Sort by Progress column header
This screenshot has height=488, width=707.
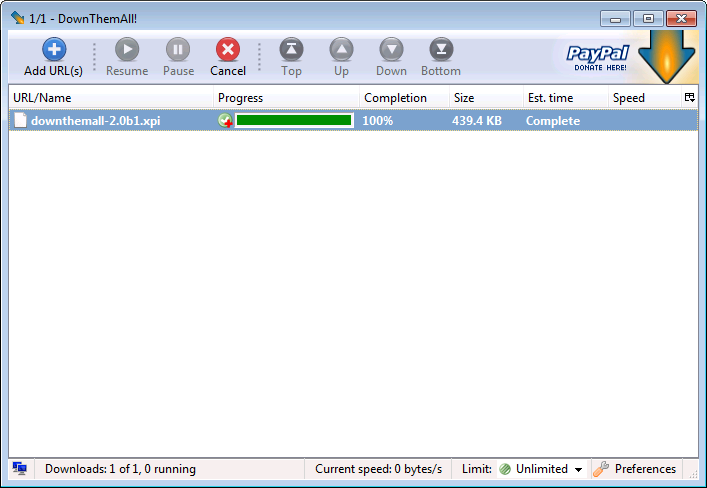(286, 97)
